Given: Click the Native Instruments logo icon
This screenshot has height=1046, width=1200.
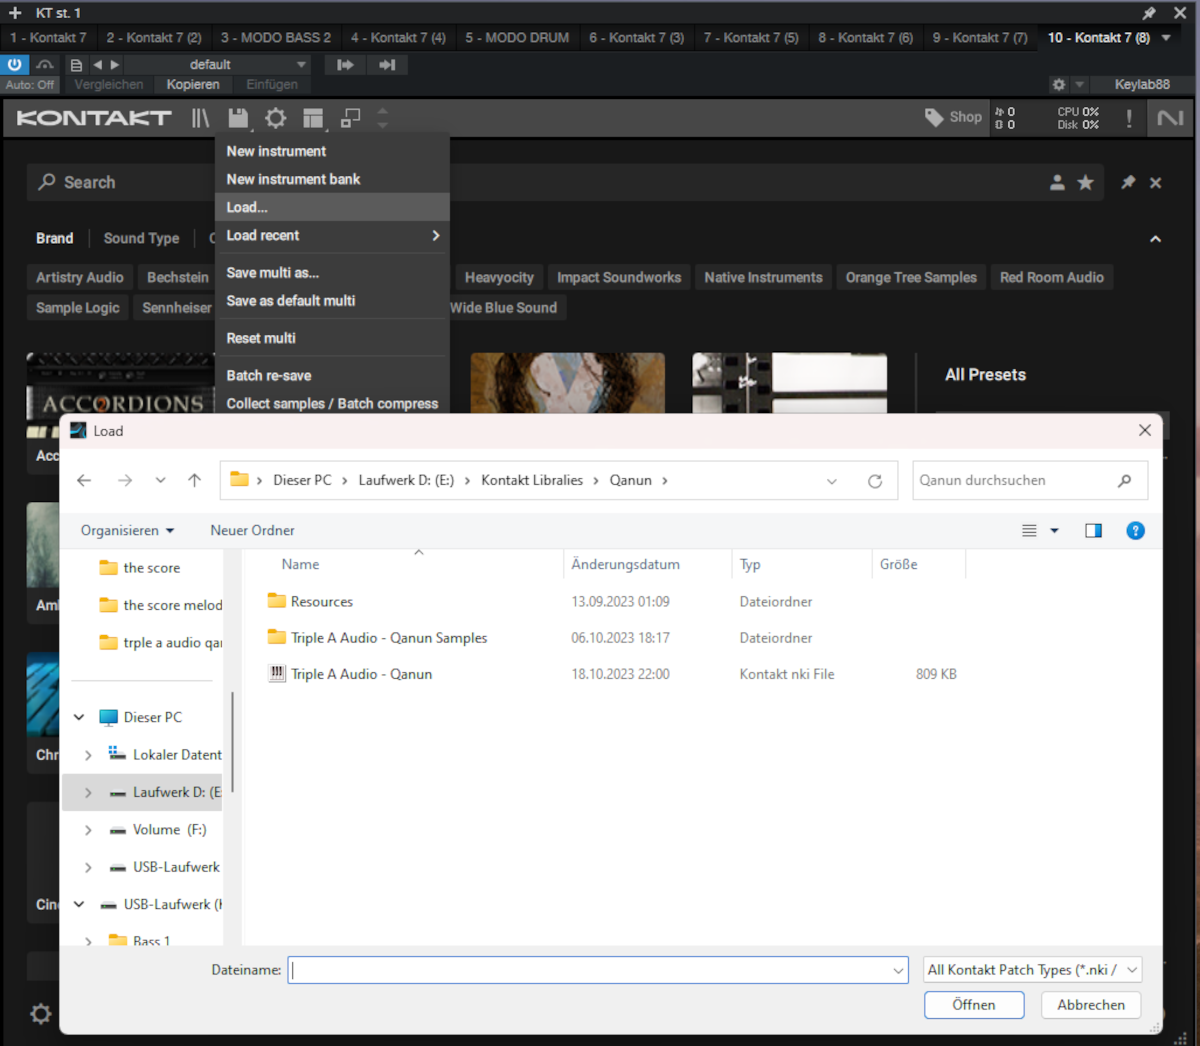Looking at the screenshot, I should (x=1170, y=118).
